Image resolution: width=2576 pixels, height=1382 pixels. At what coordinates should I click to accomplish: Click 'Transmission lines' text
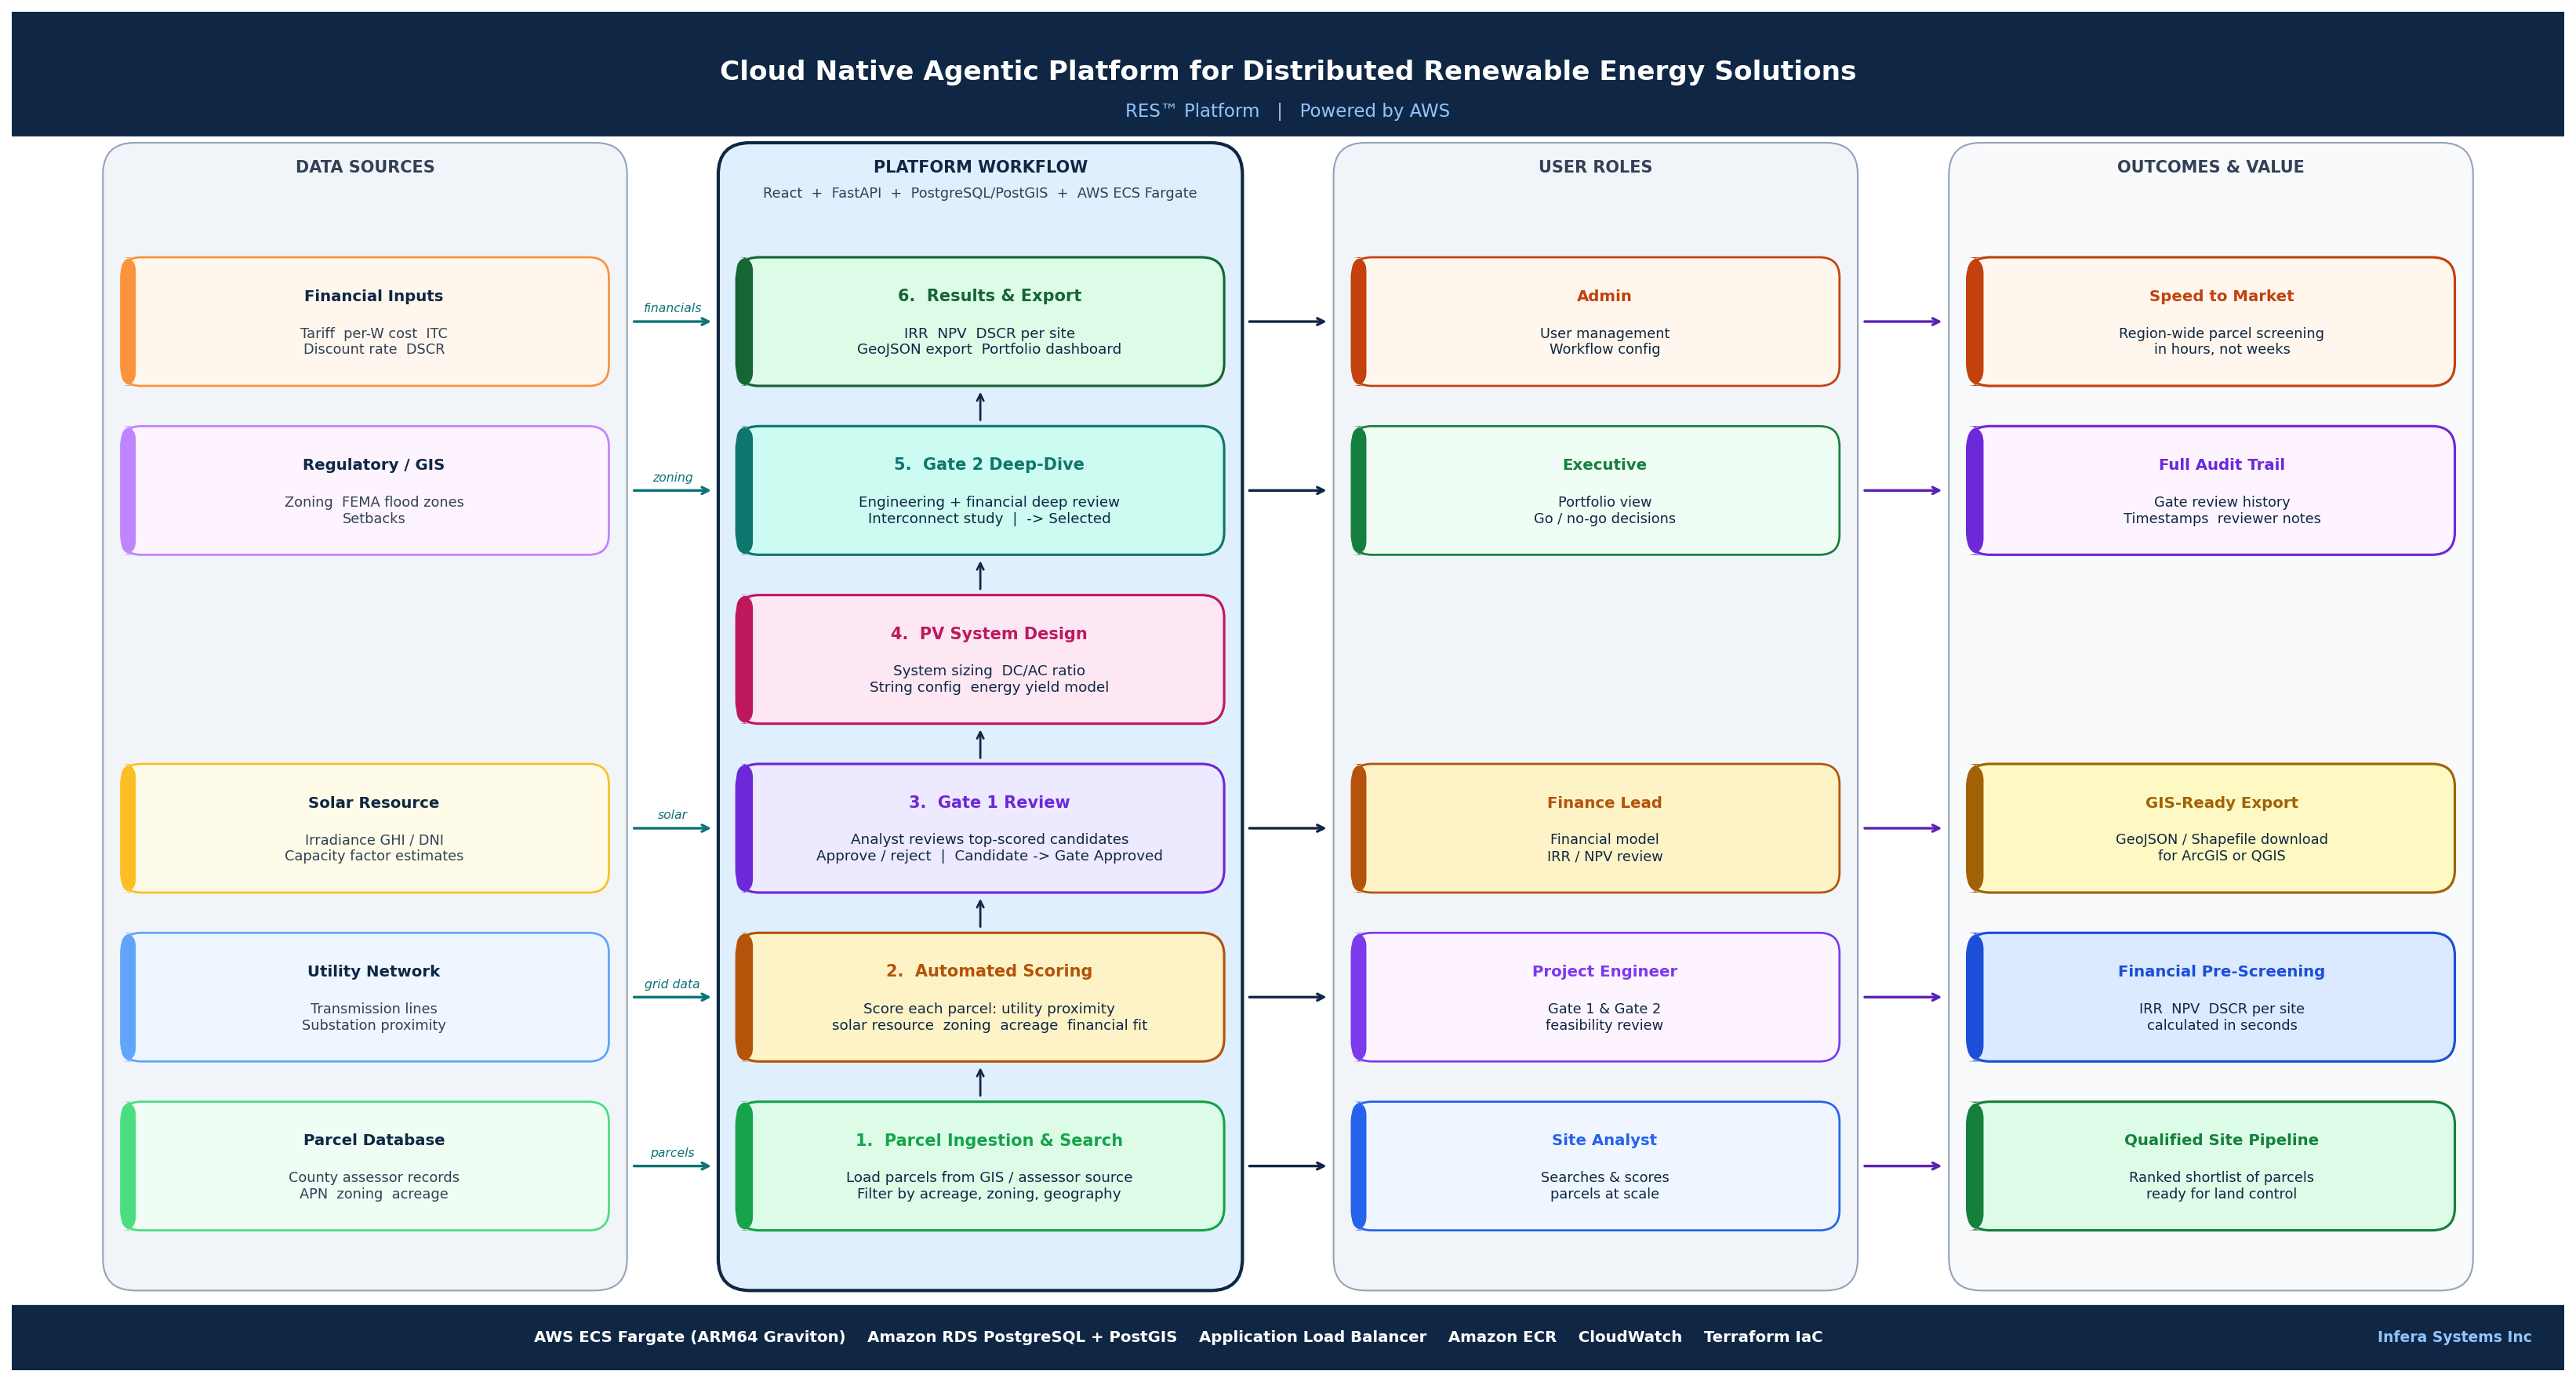tap(374, 1009)
